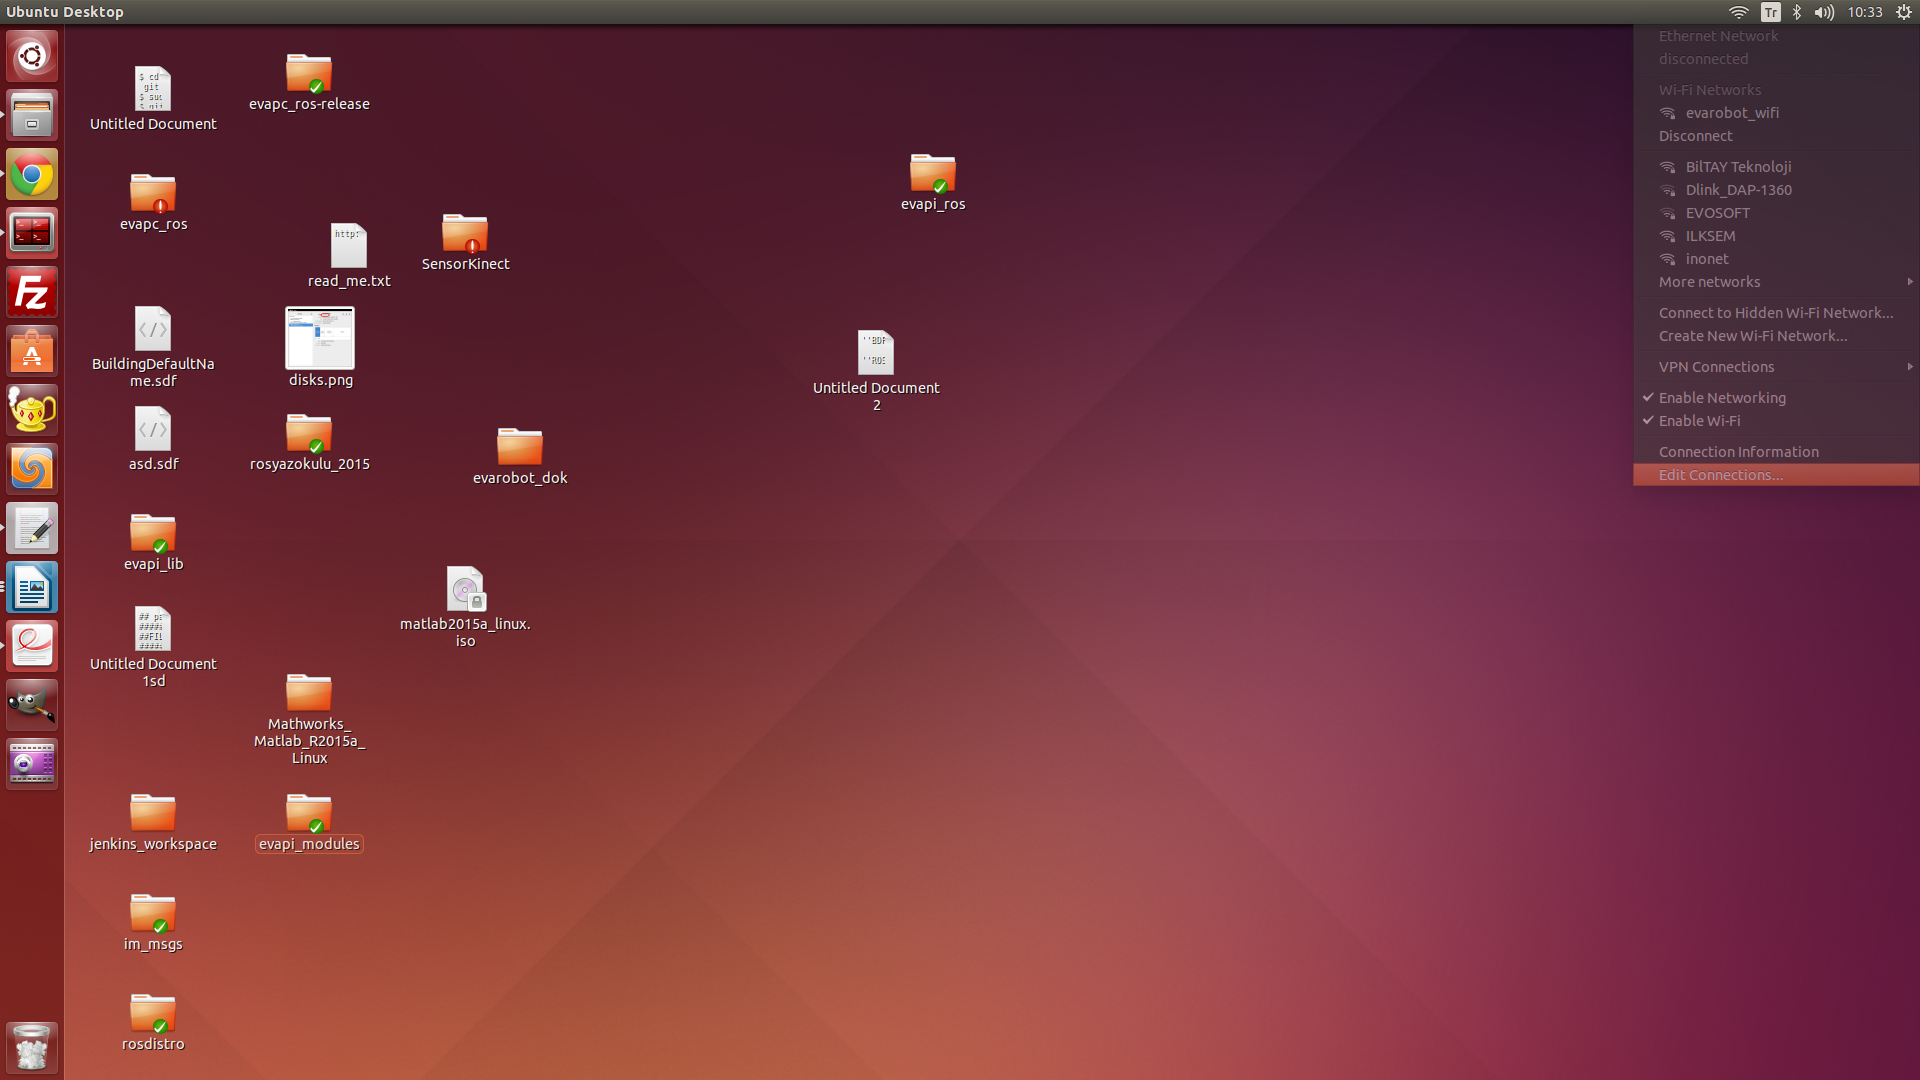This screenshot has height=1080, width=1920.
Task: Toggle the Enable Networking option
Action: click(1721, 398)
